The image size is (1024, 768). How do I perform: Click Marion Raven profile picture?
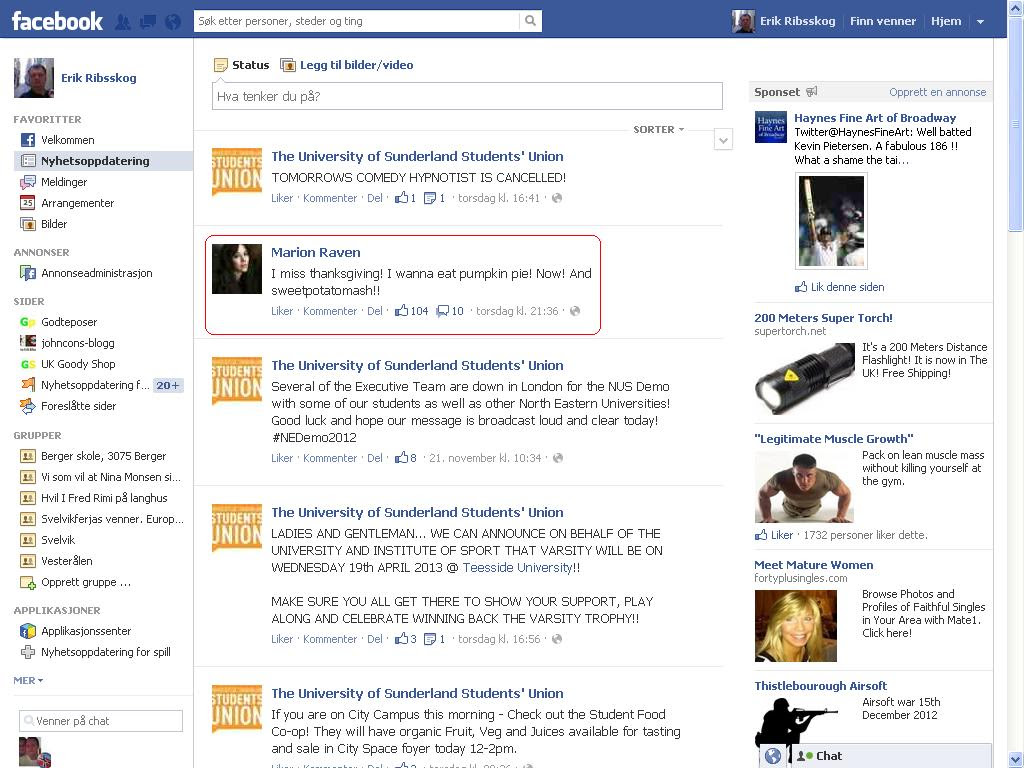237,269
